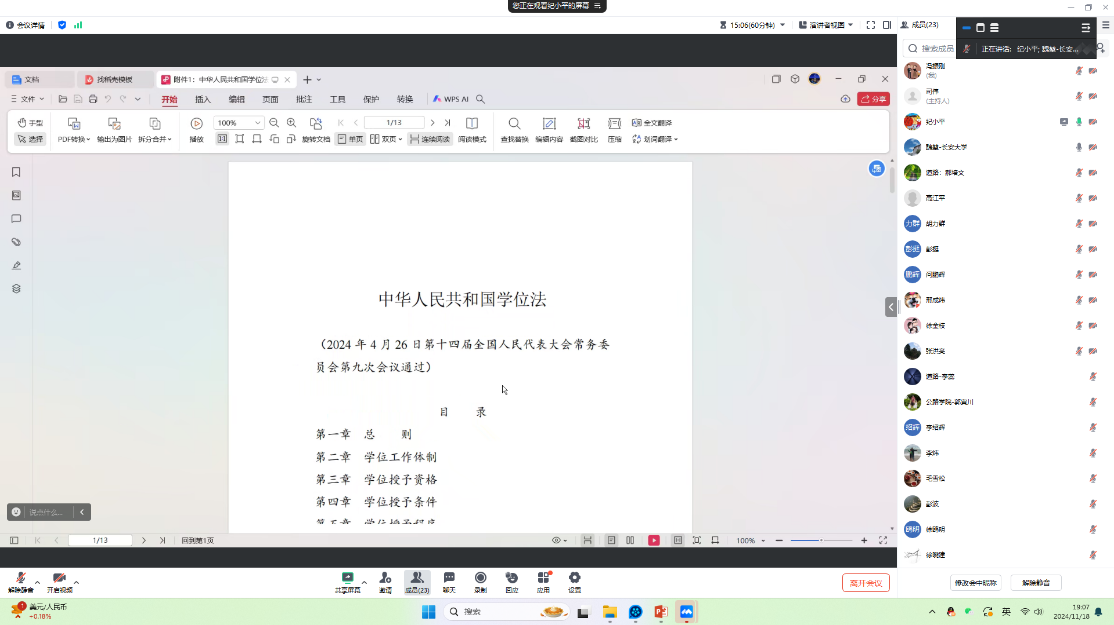This screenshot has width=1114, height=625.
Task: Toggle continuous reading mode
Action: coord(430,139)
